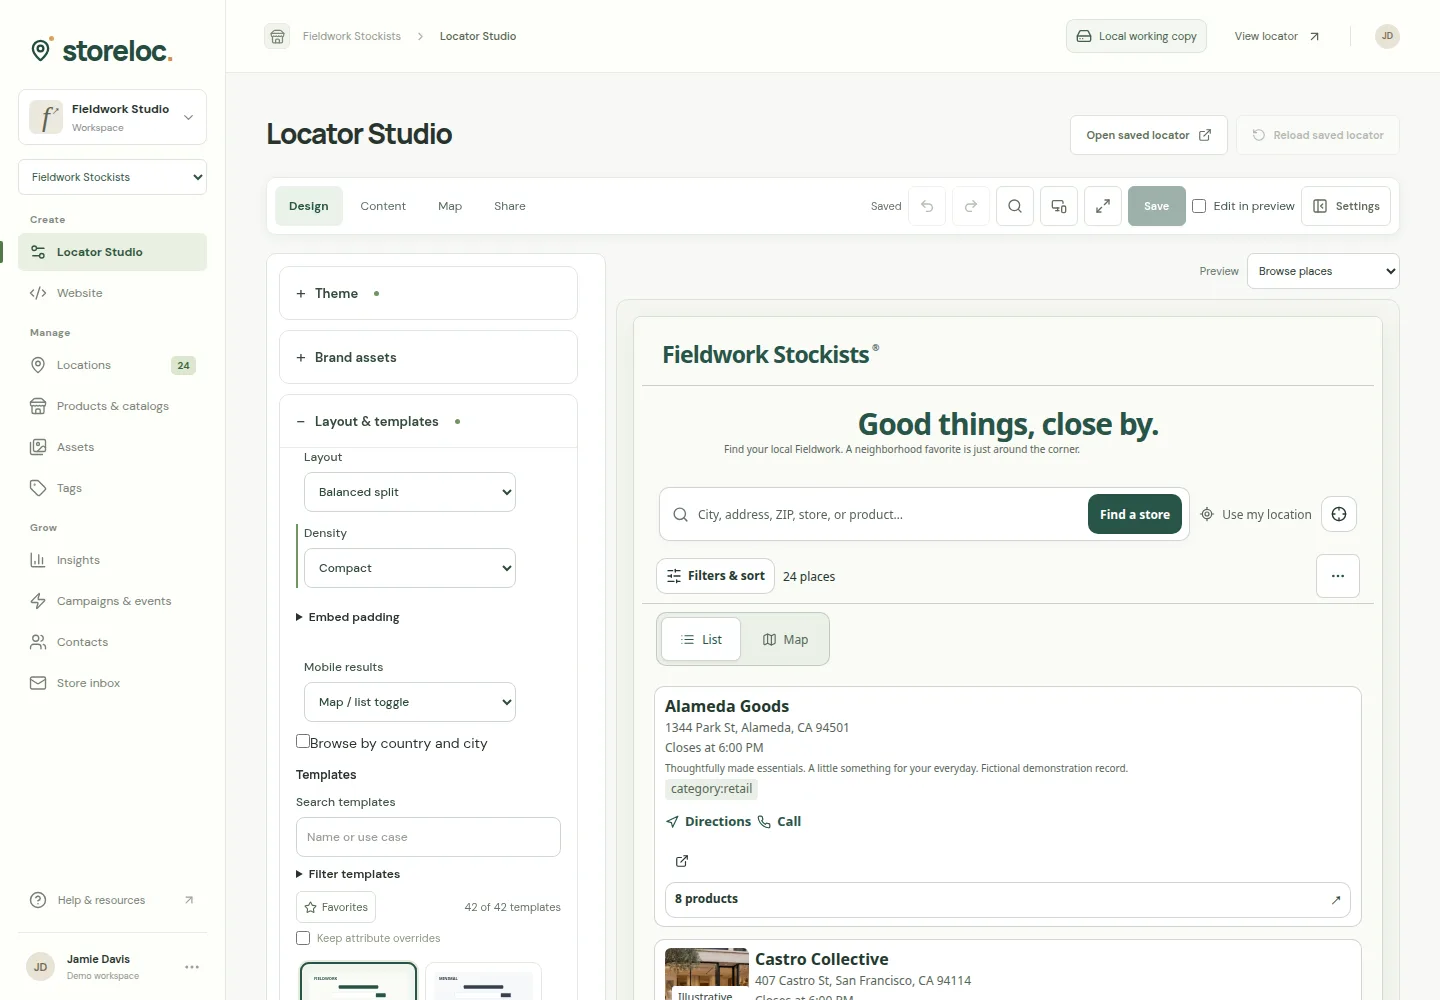Screen dimensions: 1440x1000
Task: Switch to the Content tab
Action: (383, 206)
